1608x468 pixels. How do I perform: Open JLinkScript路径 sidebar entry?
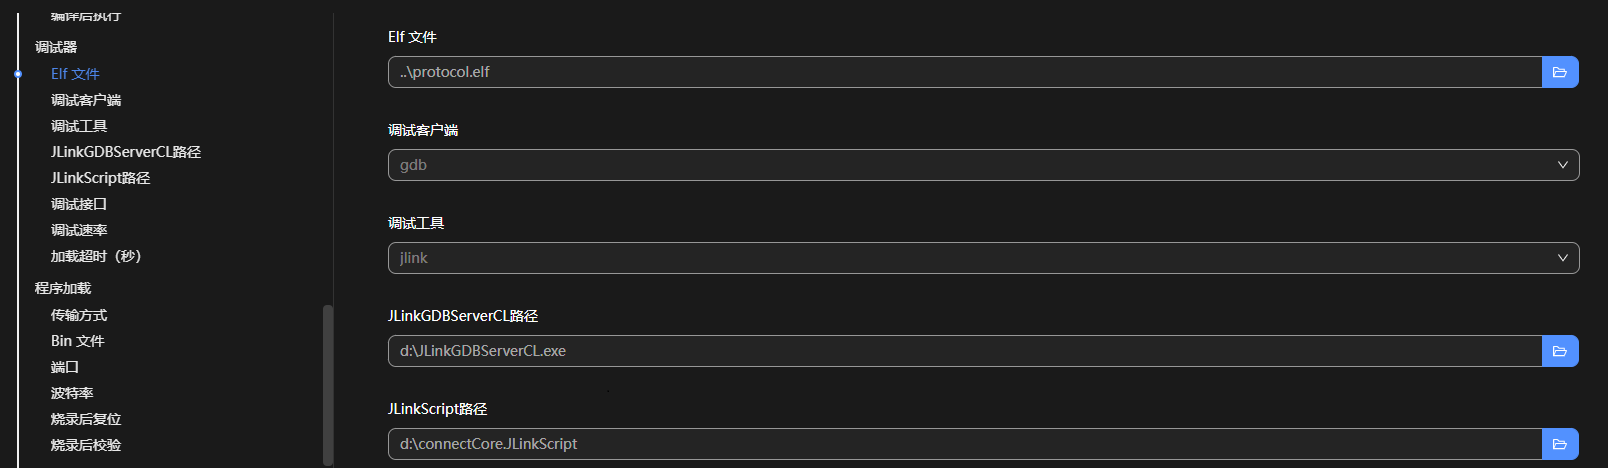point(100,178)
